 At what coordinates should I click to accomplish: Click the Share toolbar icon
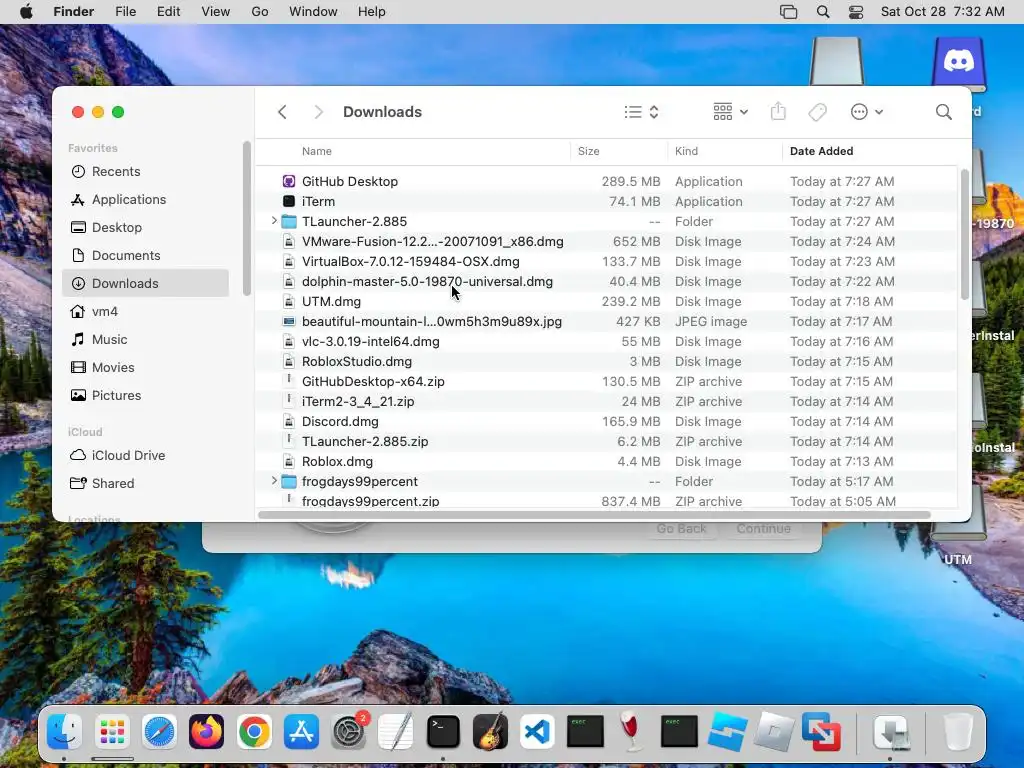click(778, 112)
